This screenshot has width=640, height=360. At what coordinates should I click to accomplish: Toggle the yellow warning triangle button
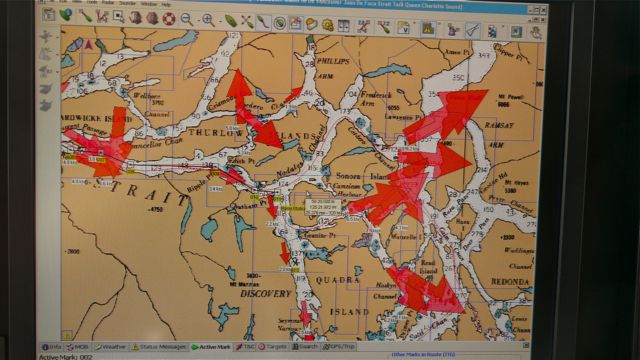click(428, 29)
